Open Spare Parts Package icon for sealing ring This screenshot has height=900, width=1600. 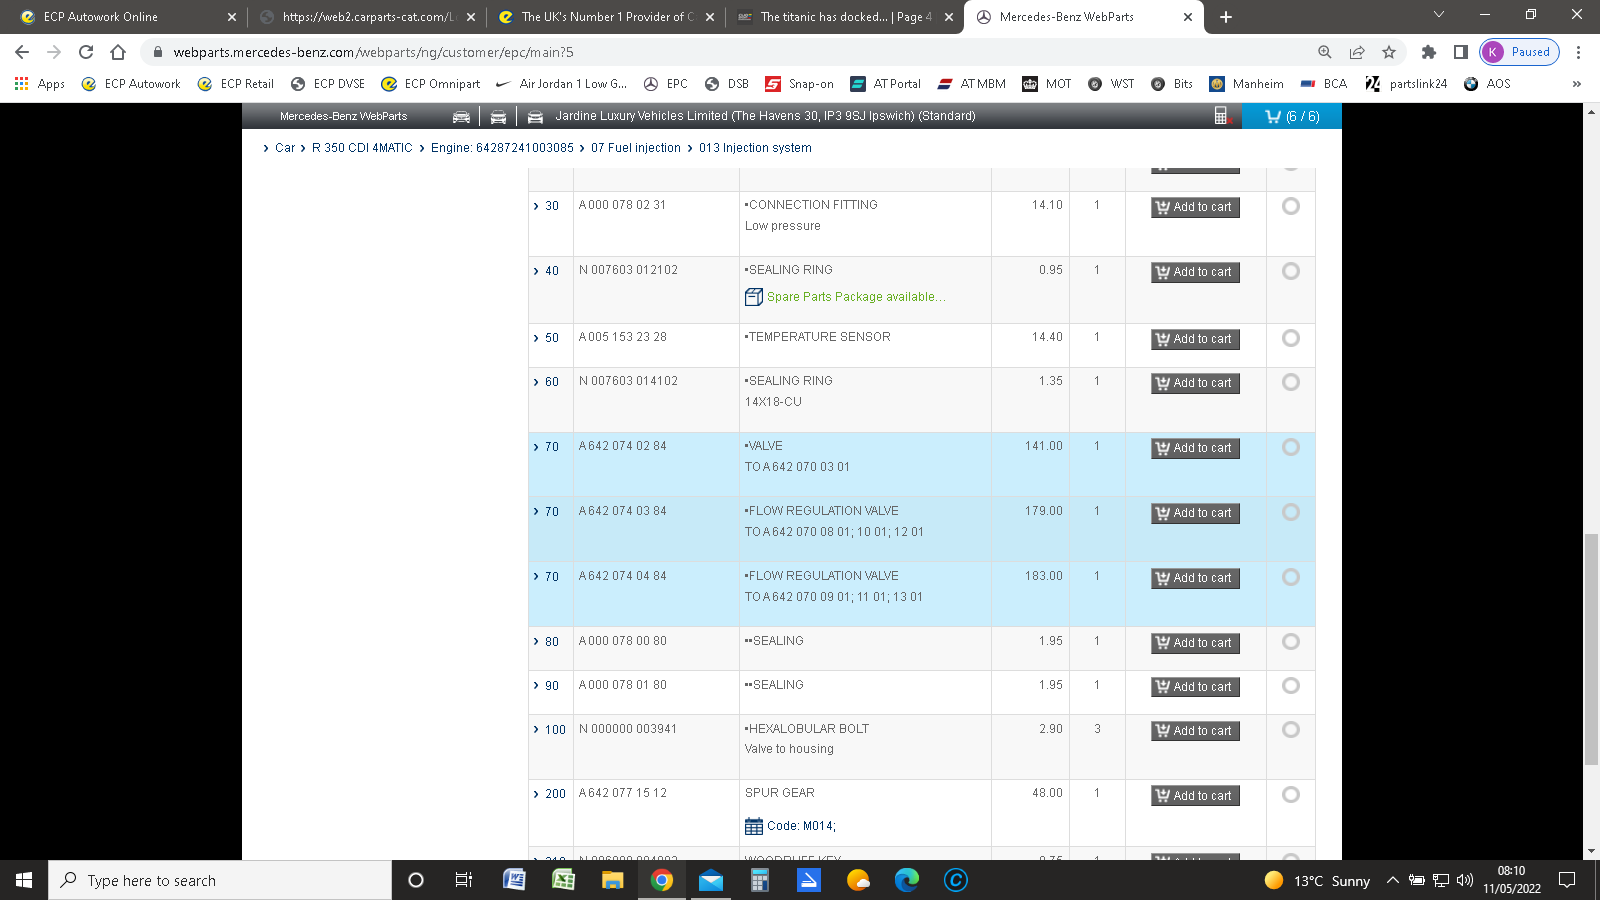pyautogui.click(x=754, y=297)
